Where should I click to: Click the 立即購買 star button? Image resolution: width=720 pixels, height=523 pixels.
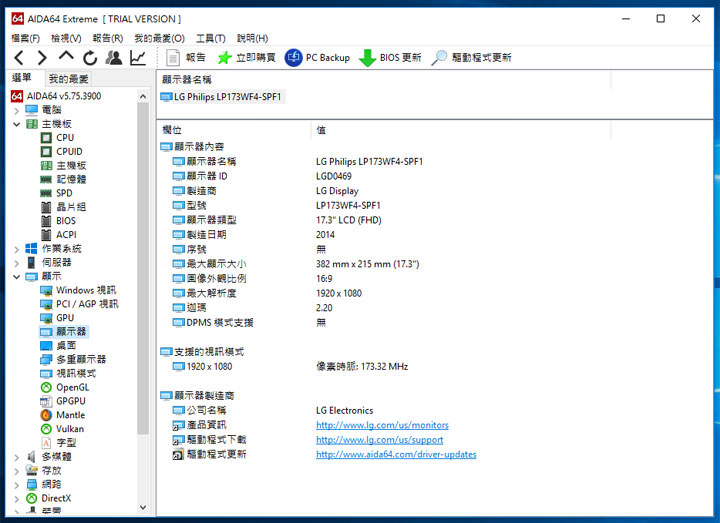point(226,58)
